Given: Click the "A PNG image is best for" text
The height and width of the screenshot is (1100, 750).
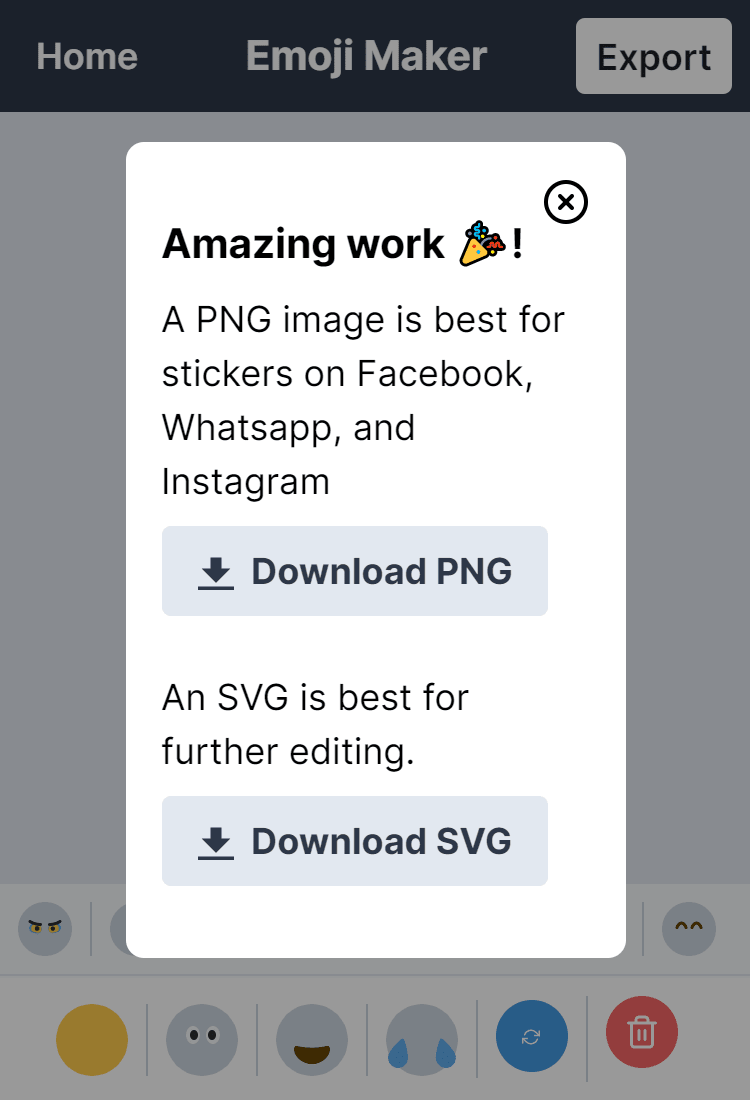Looking at the screenshot, I should pyautogui.click(x=363, y=320).
